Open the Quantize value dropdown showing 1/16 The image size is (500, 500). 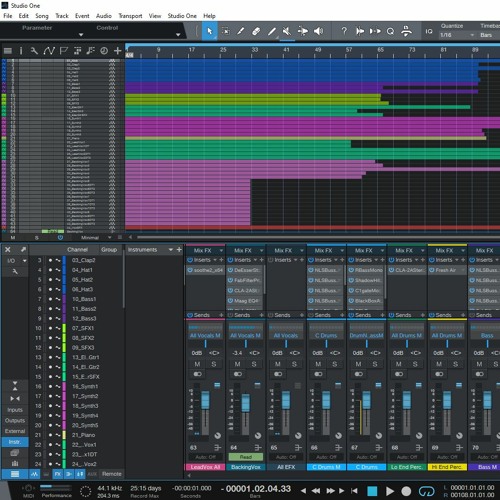pyautogui.click(x=457, y=35)
